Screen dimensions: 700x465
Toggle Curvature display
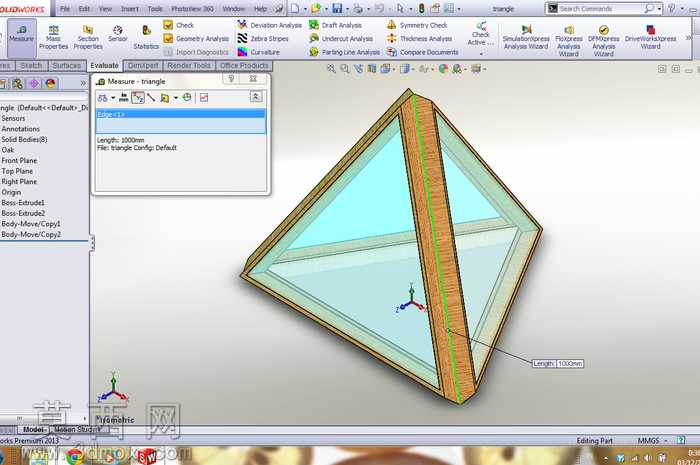(258, 52)
